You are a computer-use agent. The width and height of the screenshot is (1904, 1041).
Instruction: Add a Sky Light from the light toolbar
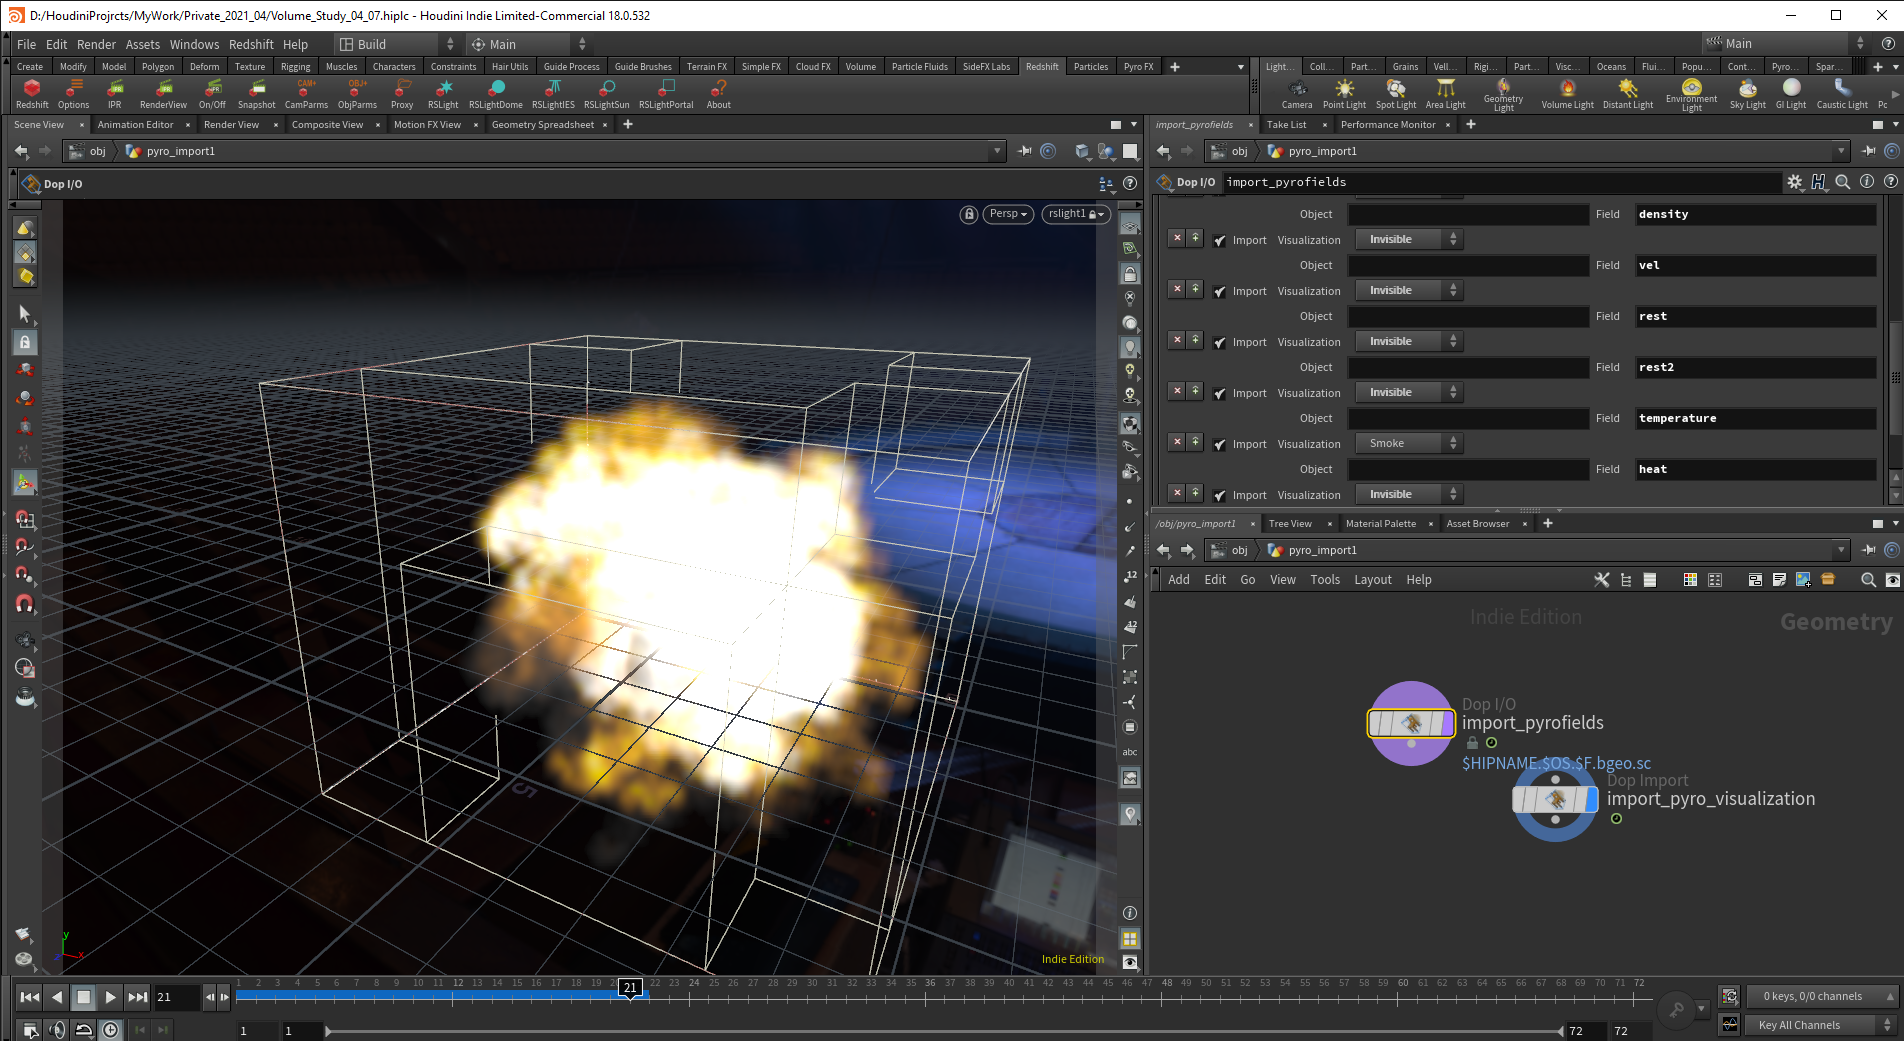[x=1746, y=95]
